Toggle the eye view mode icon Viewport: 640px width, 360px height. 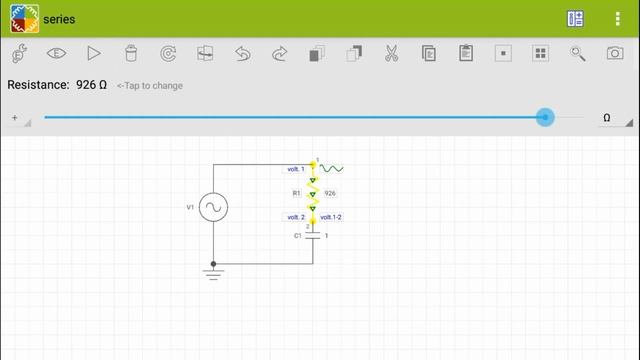(x=56, y=53)
